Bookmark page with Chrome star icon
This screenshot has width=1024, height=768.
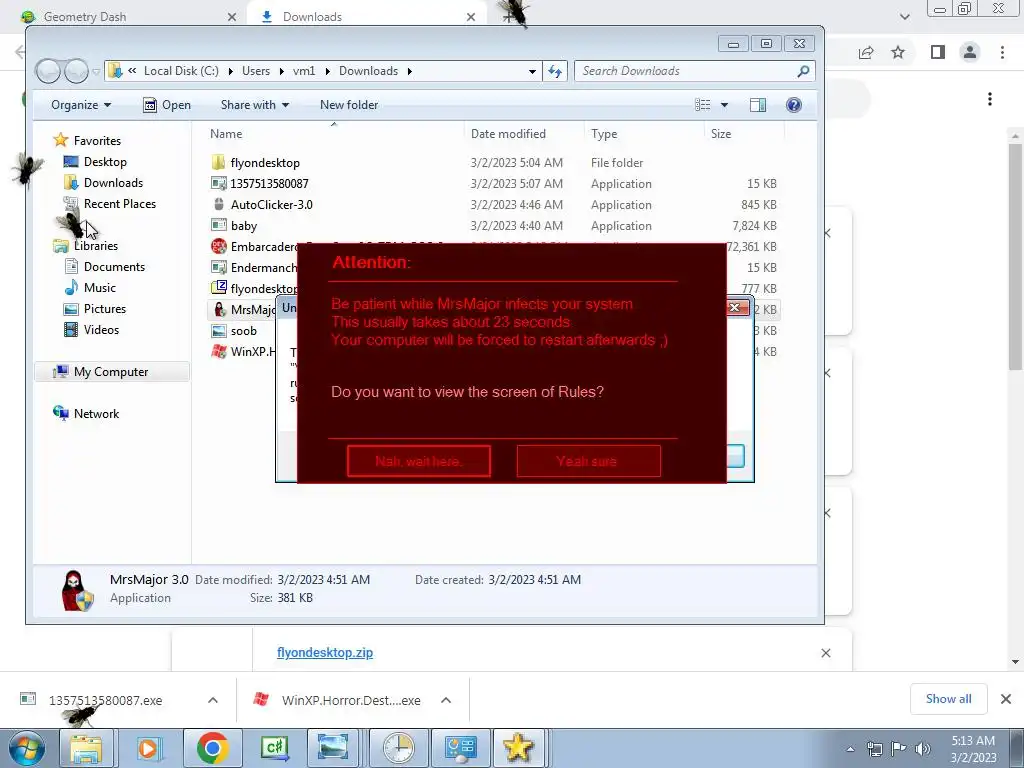tap(898, 52)
